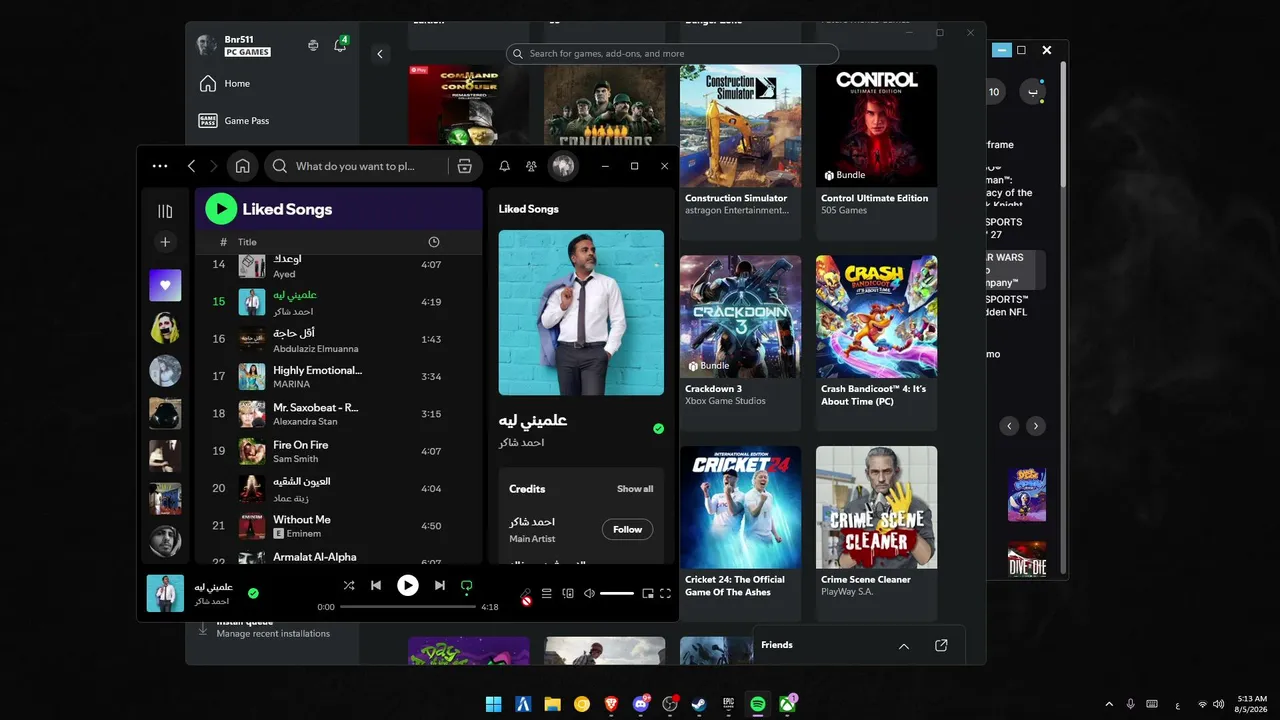Create a new playlist with the plus button
Viewport: 1280px width, 720px height.
tap(165, 242)
